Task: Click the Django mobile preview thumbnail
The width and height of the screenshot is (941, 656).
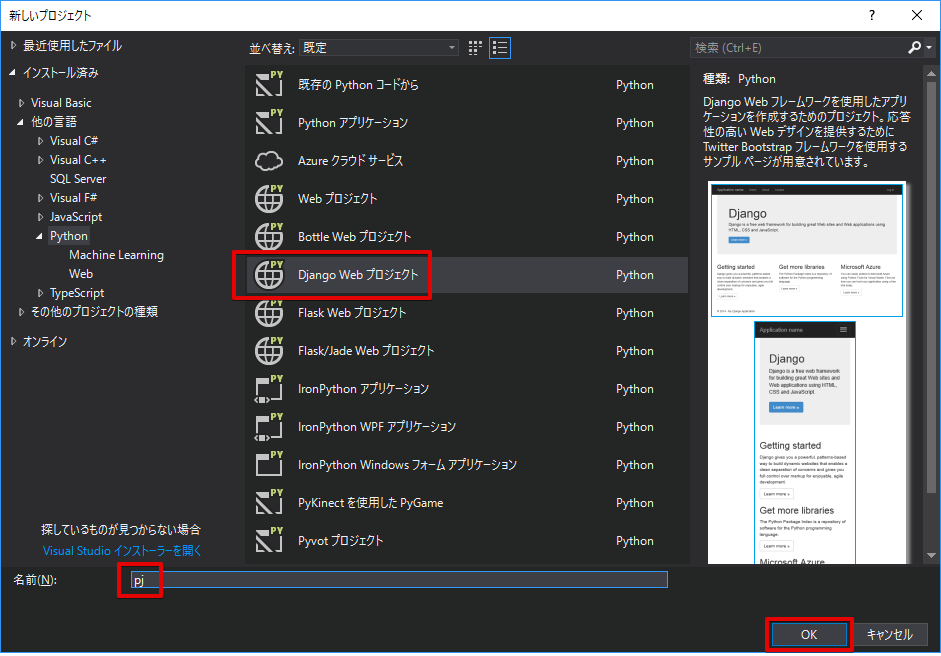Action: point(805,443)
